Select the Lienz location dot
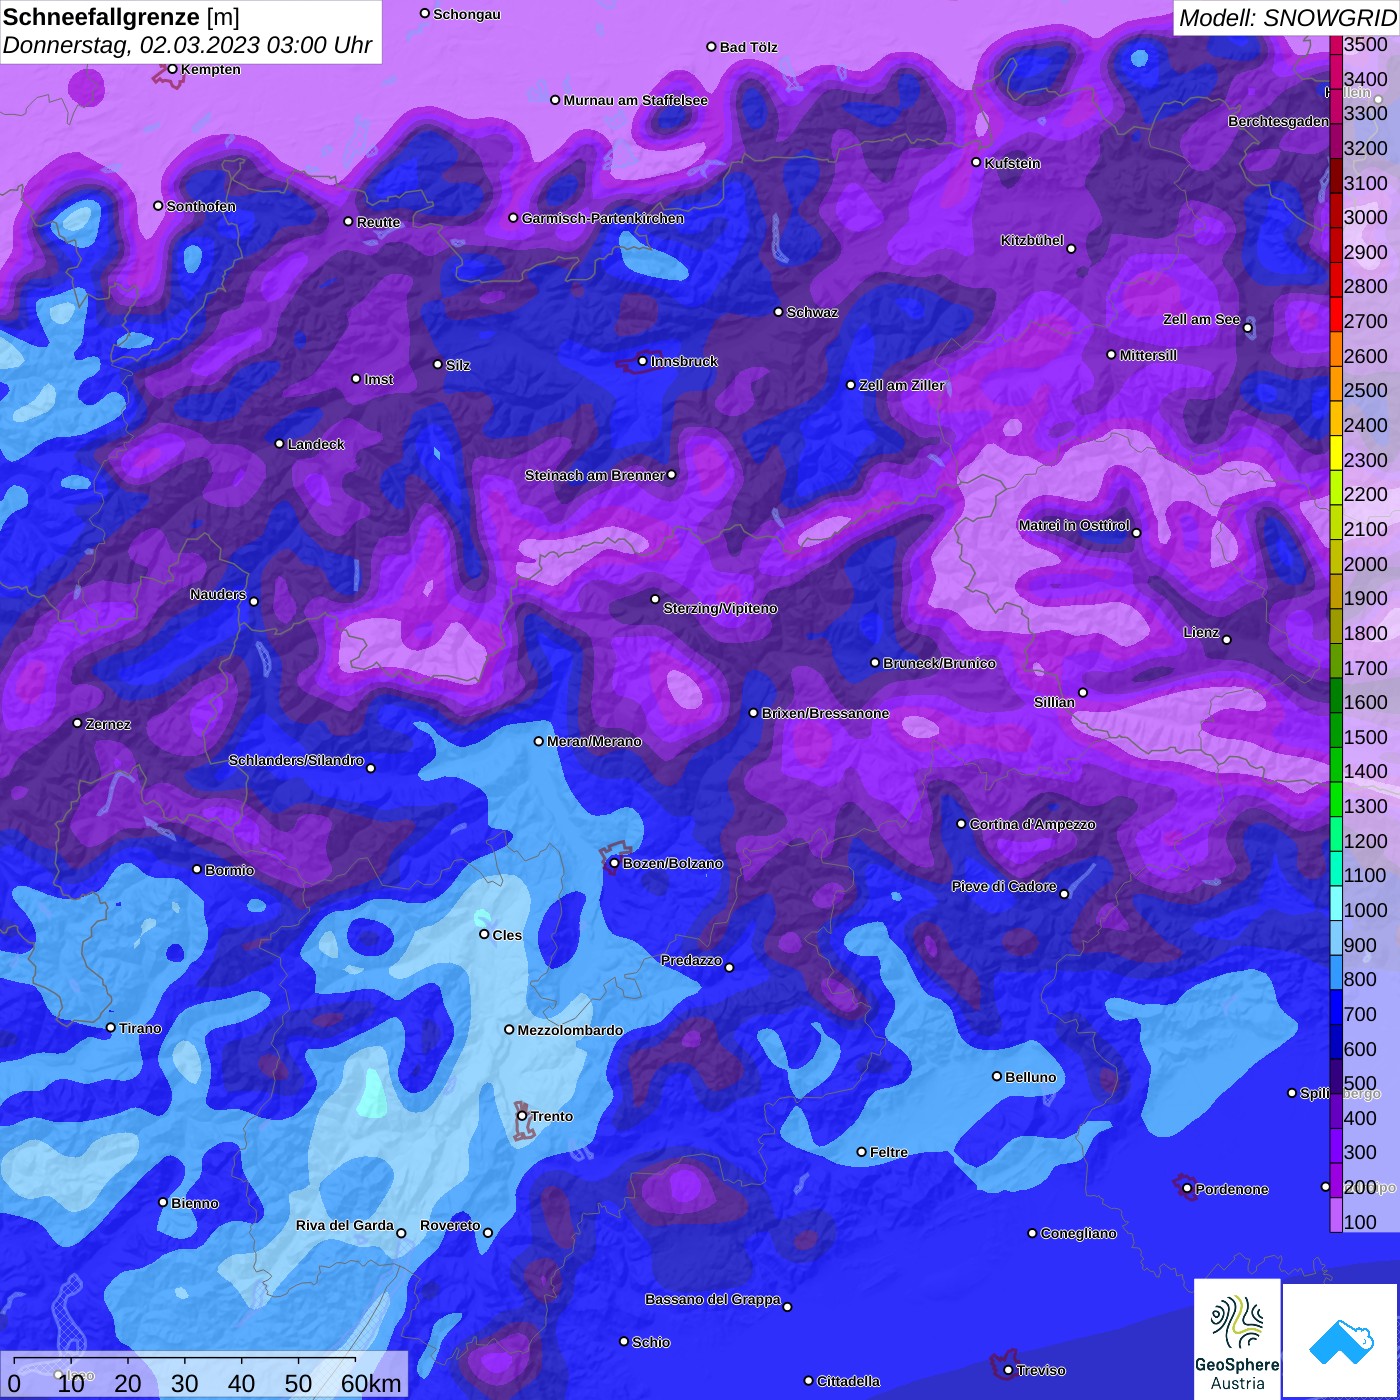This screenshot has height=1400, width=1400. (x=1227, y=640)
